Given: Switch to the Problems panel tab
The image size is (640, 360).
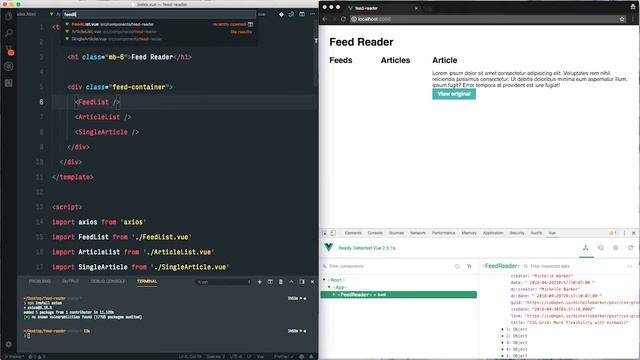Looking at the screenshot, I should coord(40,282).
